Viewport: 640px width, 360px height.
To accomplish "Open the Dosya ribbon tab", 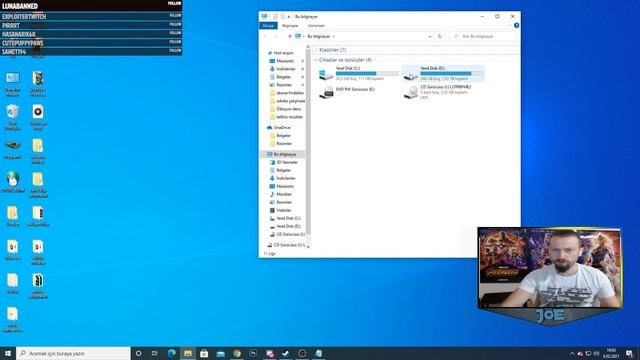I will 268,26.
